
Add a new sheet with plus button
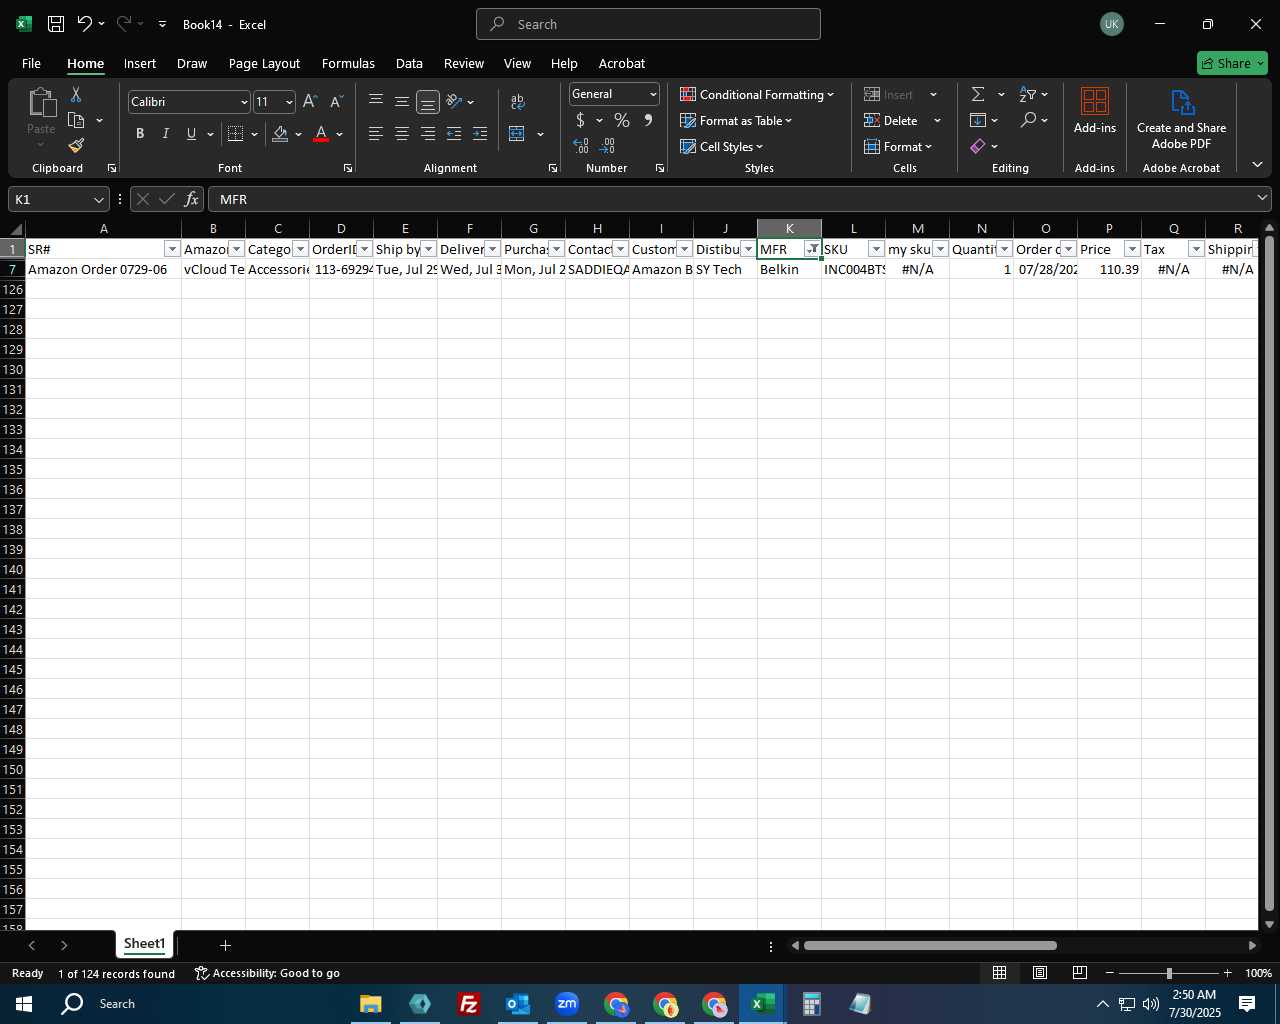(x=225, y=945)
